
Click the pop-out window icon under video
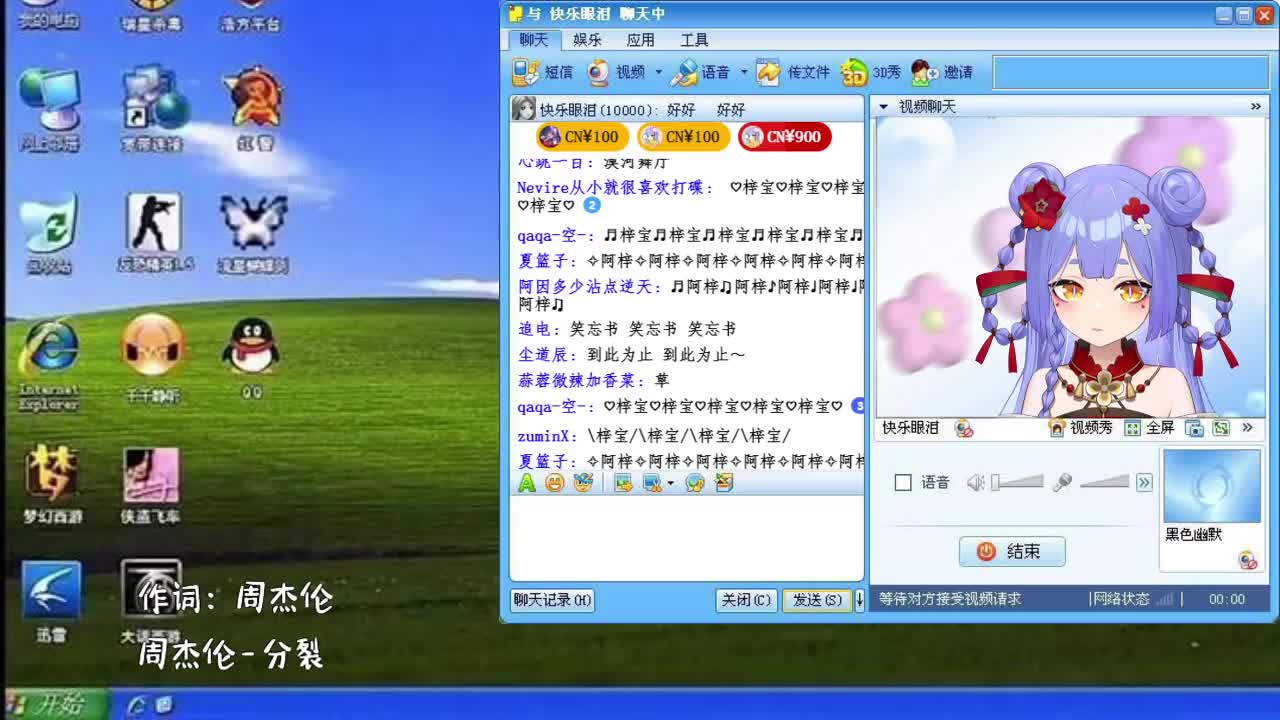(1194, 428)
